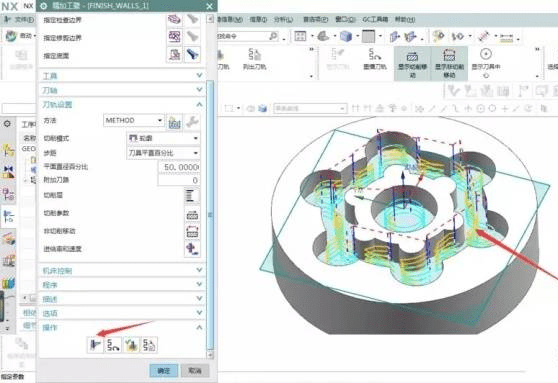Expand the Tool (工具) section
The height and width of the screenshot is (383, 558).
tap(121, 76)
